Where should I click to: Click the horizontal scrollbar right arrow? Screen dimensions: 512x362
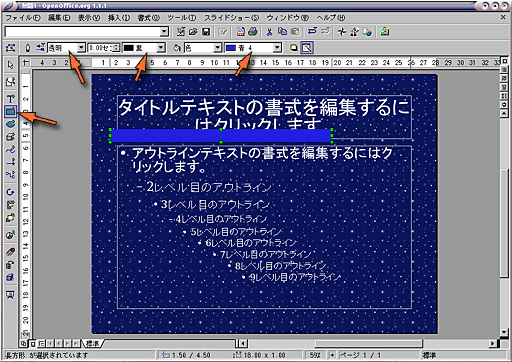click(493, 343)
